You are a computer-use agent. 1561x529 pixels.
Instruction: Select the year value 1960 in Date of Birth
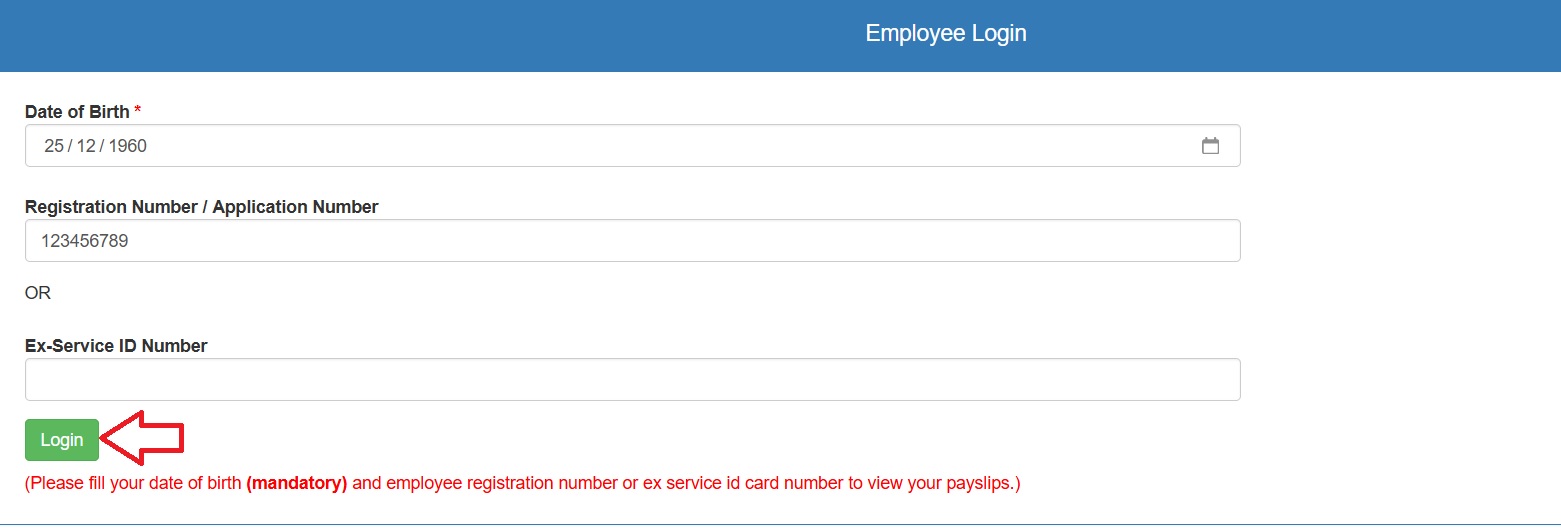click(x=127, y=146)
